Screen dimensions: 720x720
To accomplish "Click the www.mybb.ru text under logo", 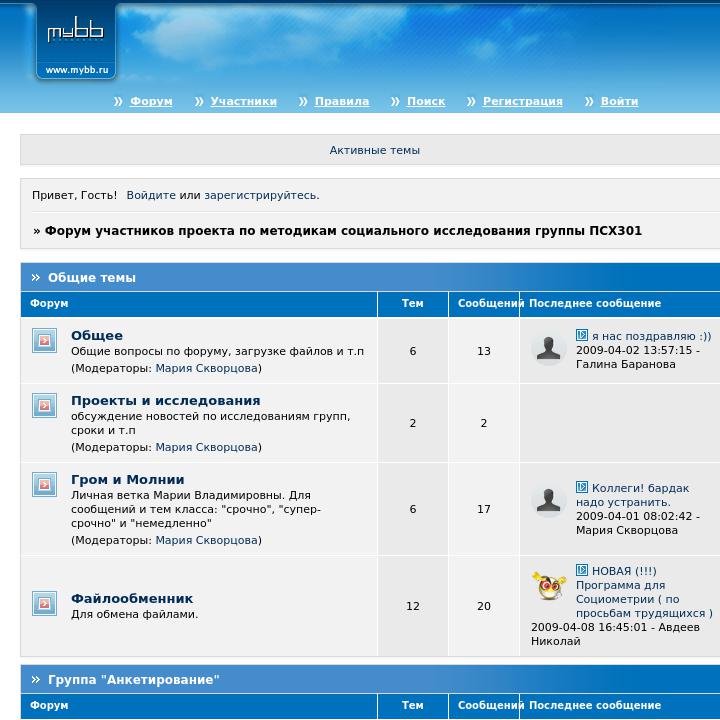I will point(77,70).
